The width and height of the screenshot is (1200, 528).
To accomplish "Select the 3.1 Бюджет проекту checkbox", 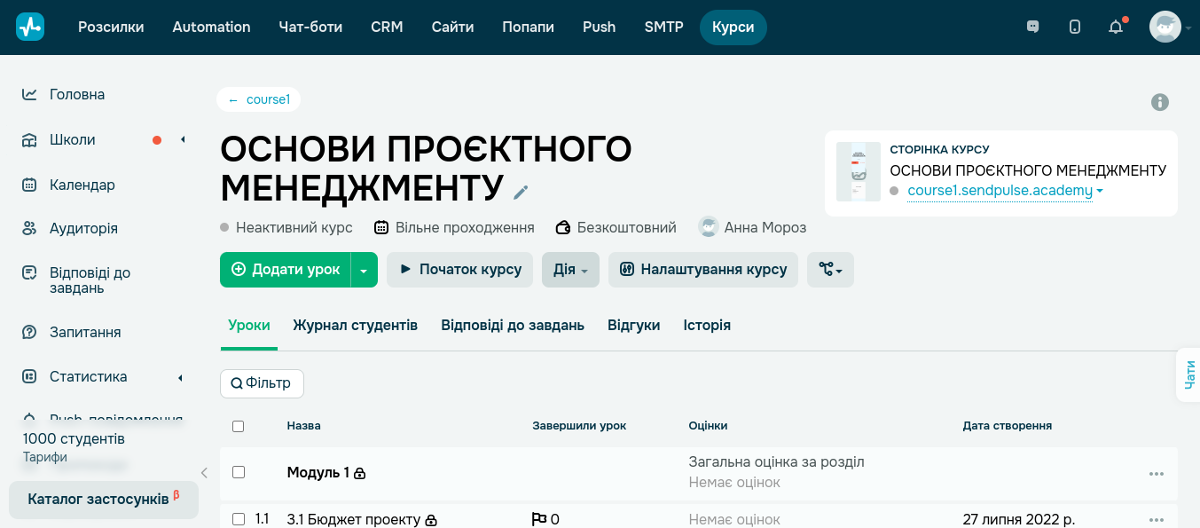I will point(238,519).
